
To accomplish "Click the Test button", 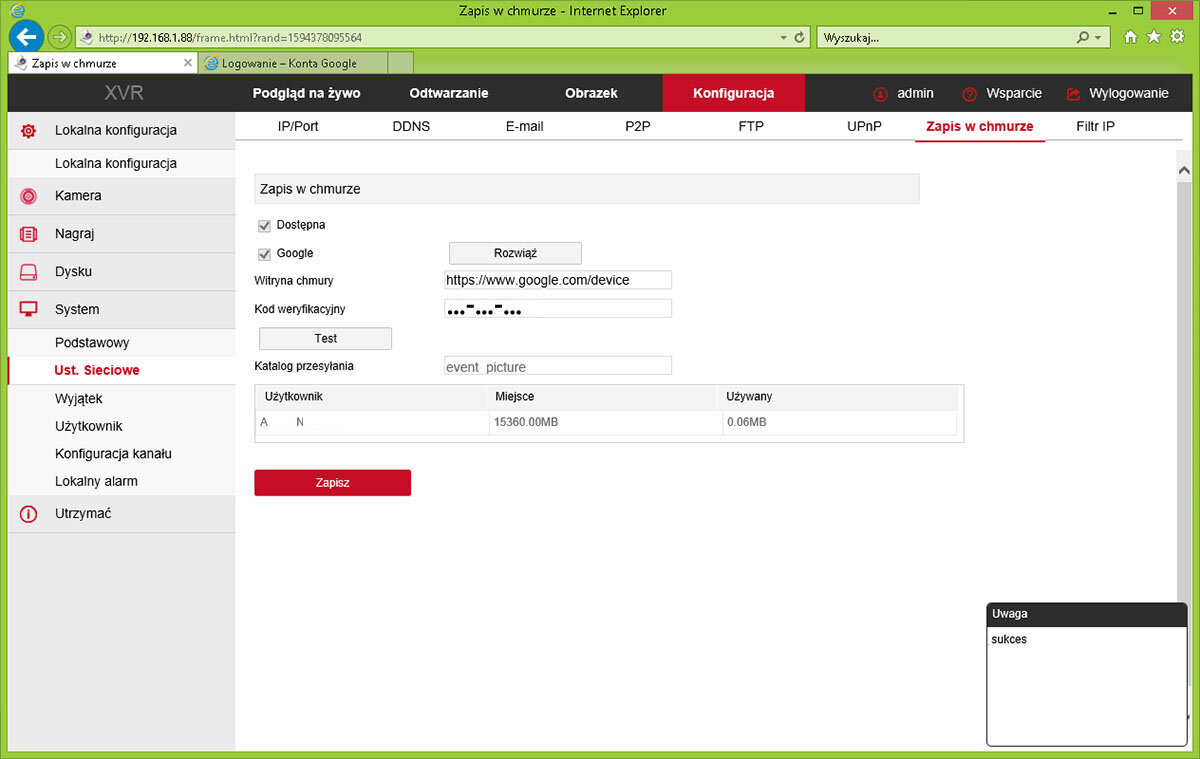I will (x=325, y=339).
